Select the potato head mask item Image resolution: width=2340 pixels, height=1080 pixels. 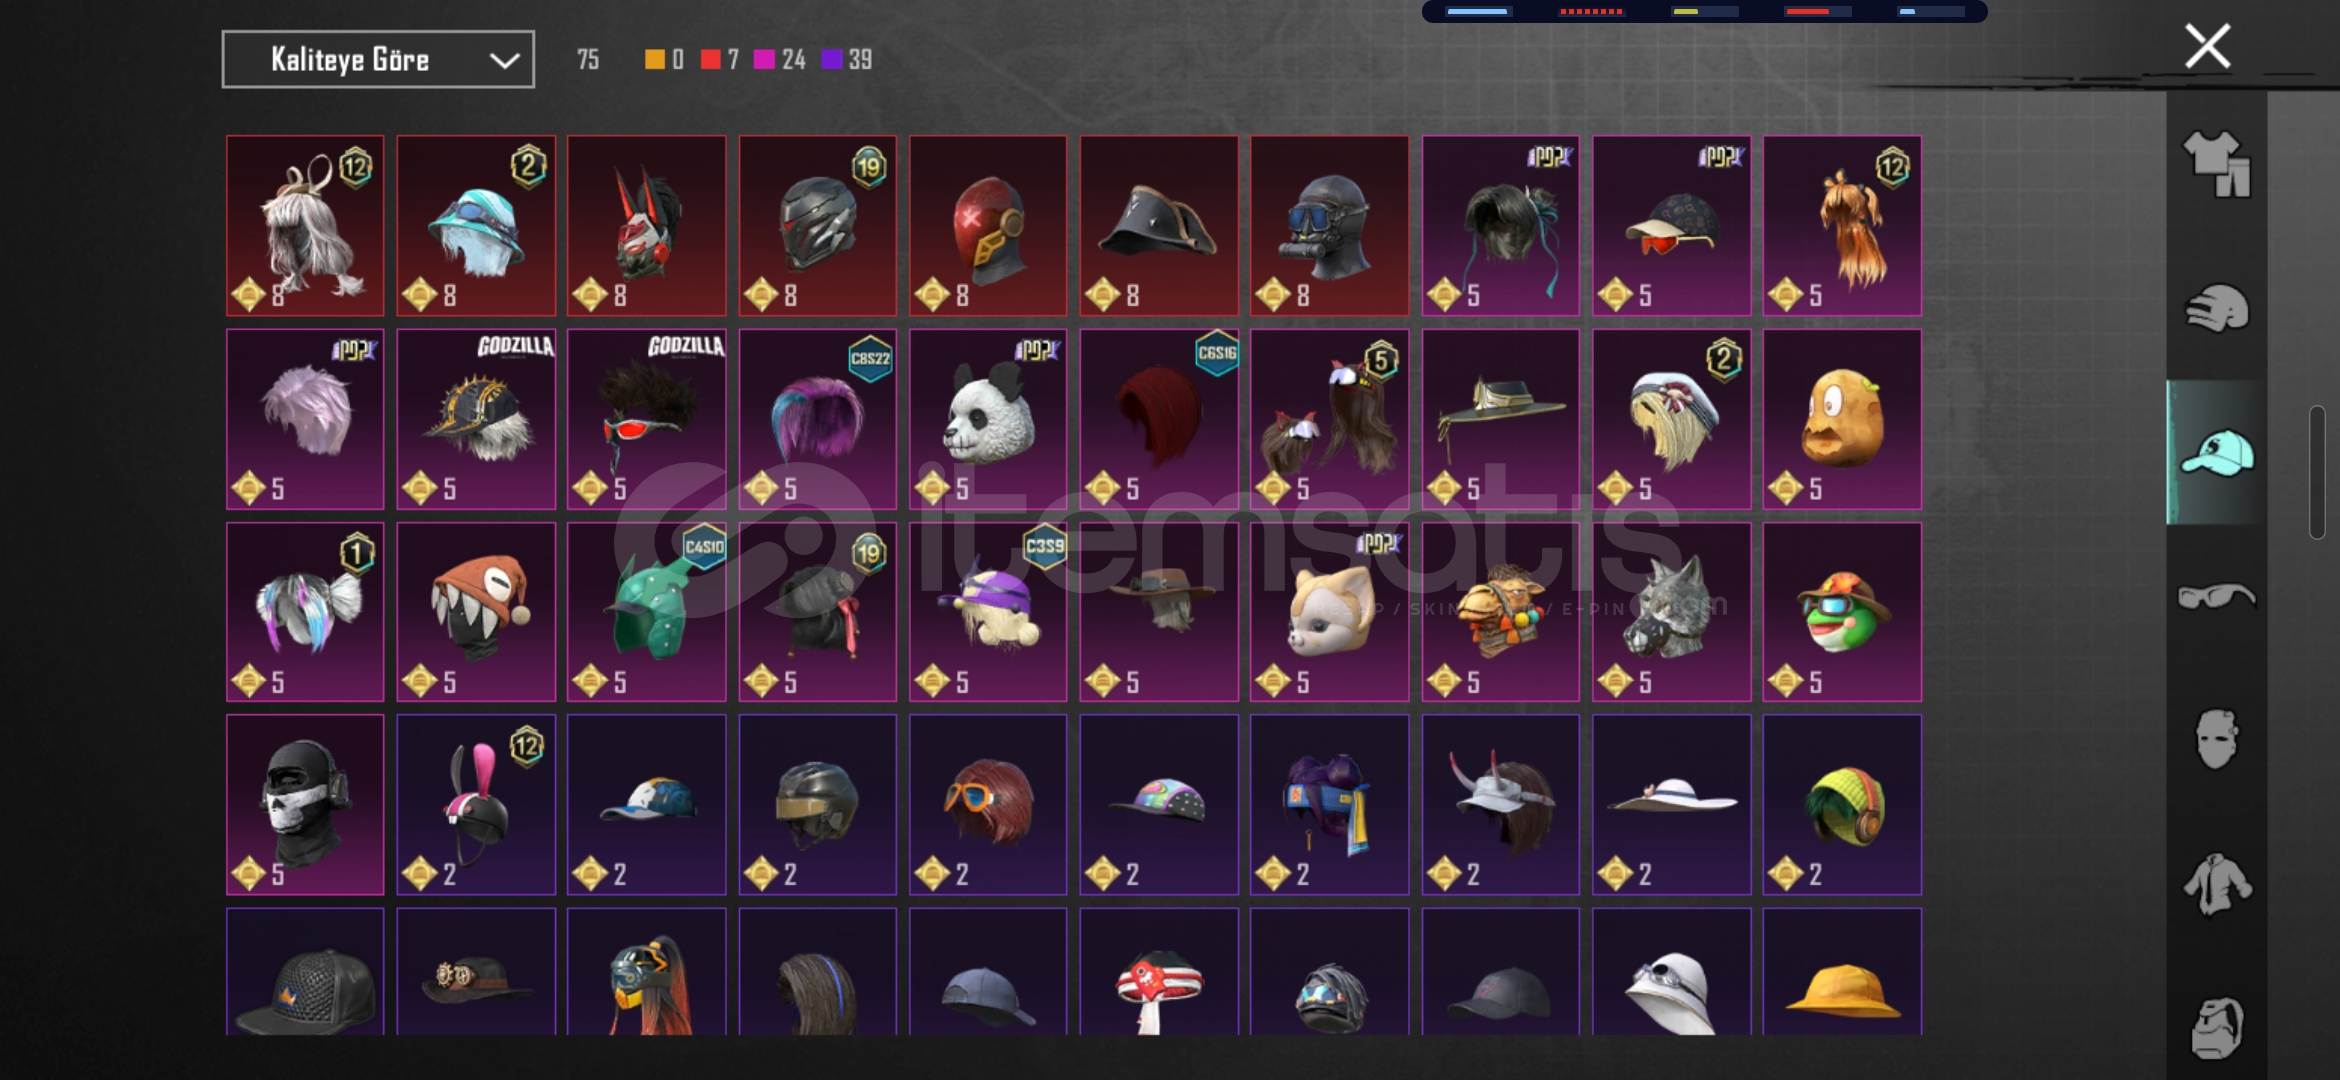1842,419
